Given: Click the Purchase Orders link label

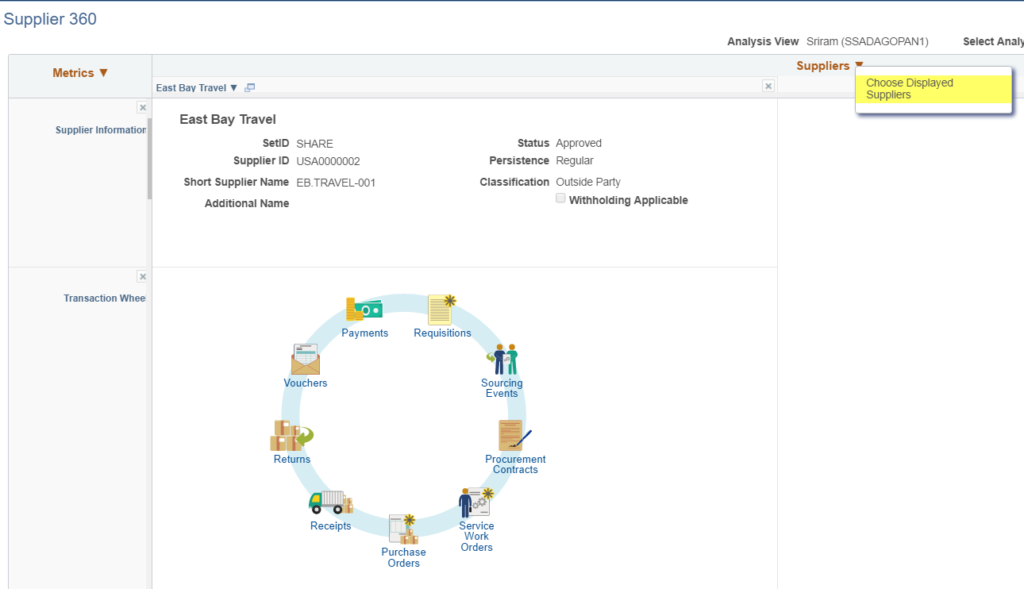Looking at the screenshot, I should tap(404, 558).
